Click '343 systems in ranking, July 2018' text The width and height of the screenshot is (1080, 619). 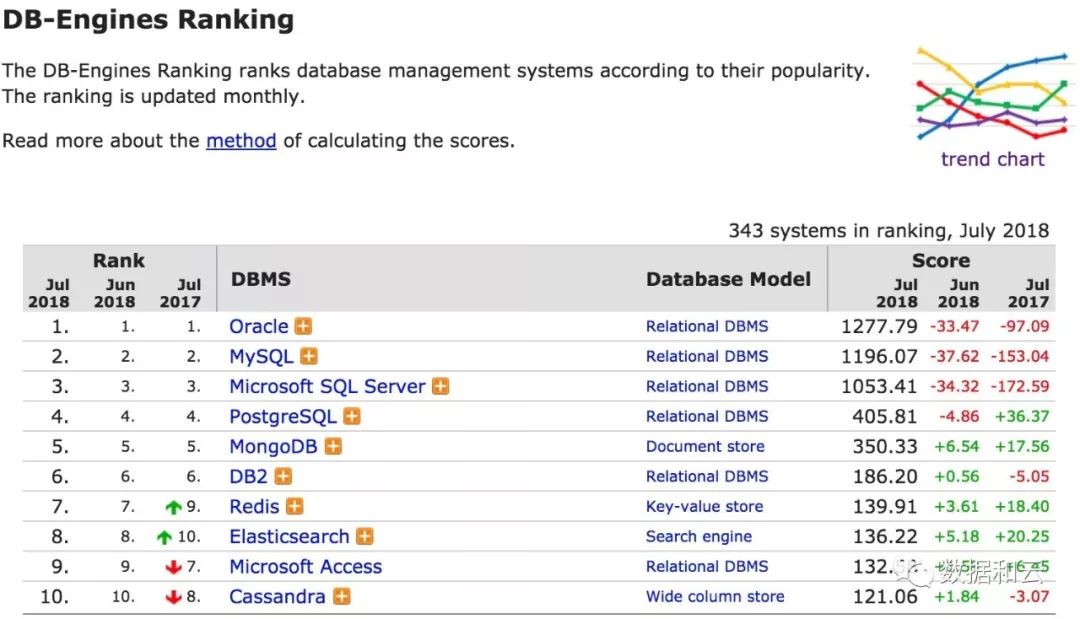[x=889, y=230]
